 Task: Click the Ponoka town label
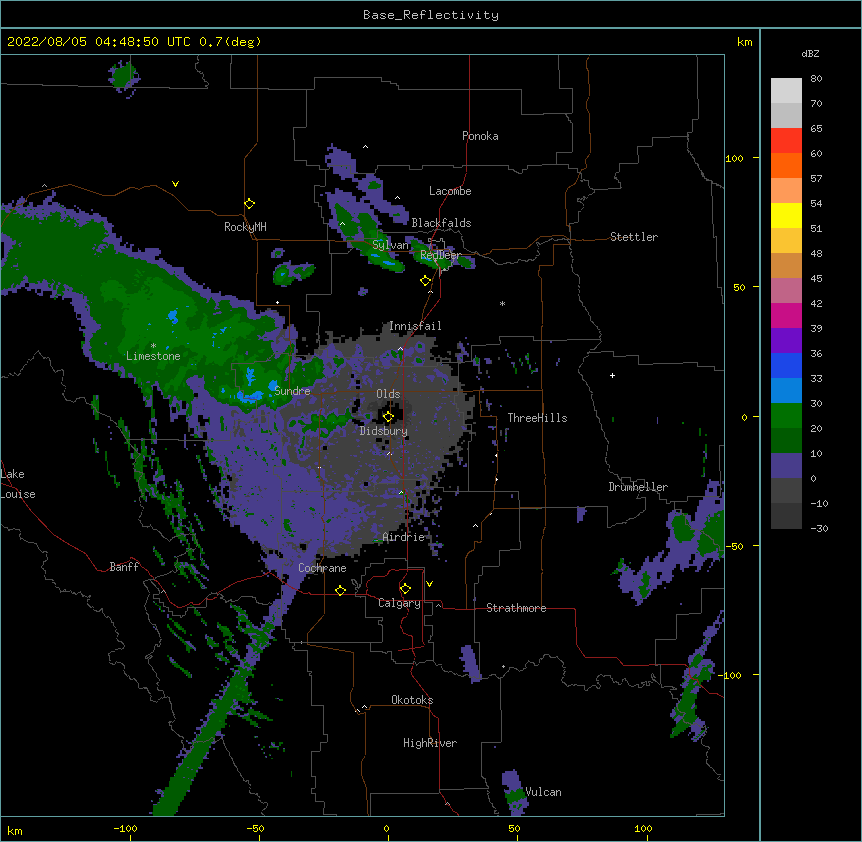click(480, 136)
